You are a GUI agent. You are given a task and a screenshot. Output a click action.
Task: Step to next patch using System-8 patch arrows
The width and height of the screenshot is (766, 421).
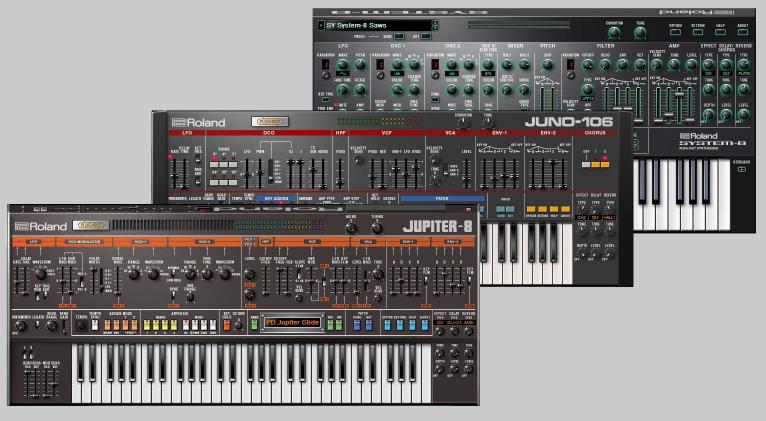pos(435,28)
